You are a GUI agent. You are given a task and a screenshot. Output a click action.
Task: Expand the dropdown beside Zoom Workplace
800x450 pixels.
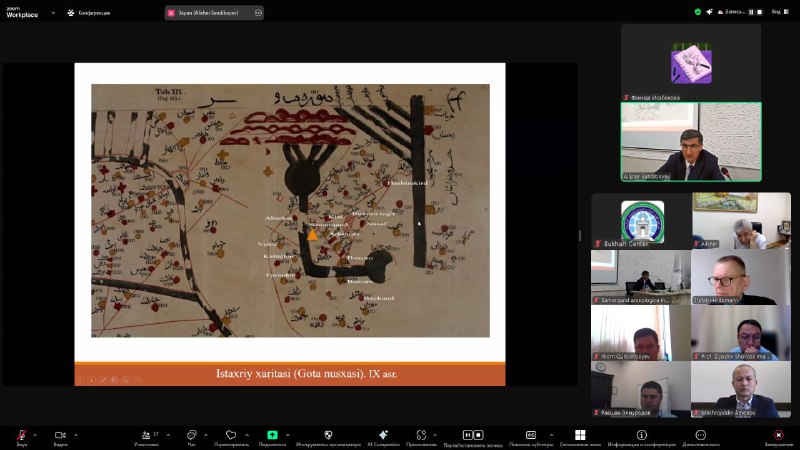53,13
